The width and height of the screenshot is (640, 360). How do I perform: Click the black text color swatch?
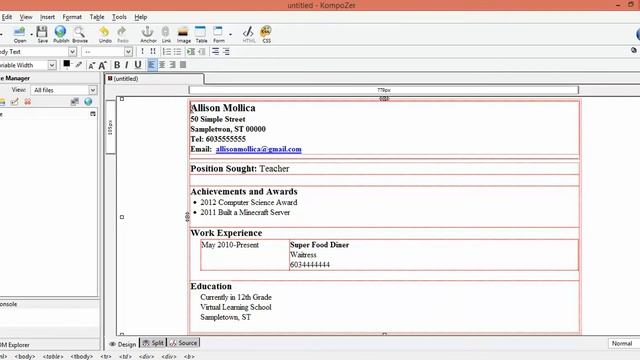click(x=67, y=64)
